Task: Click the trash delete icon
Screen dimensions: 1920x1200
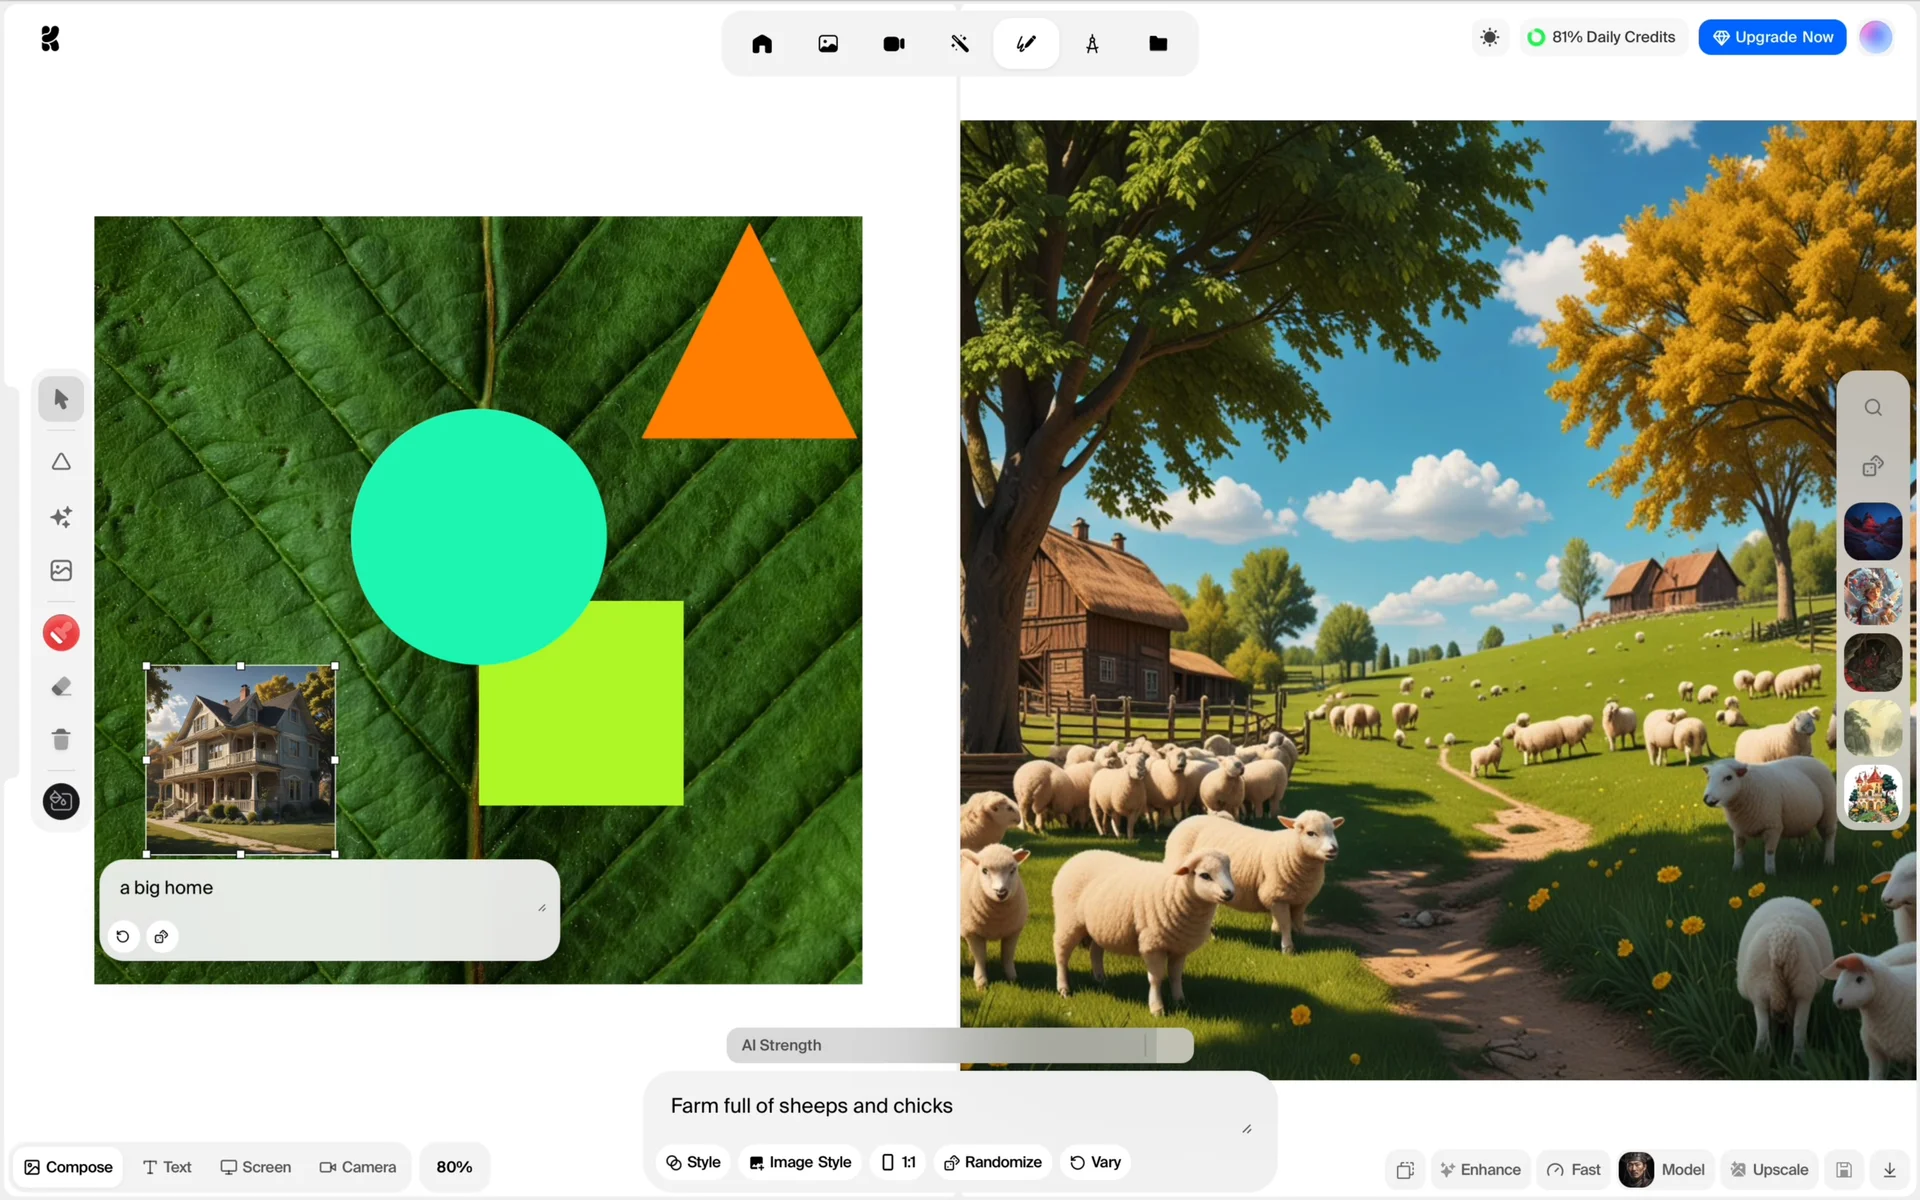Action: [61, 740]
